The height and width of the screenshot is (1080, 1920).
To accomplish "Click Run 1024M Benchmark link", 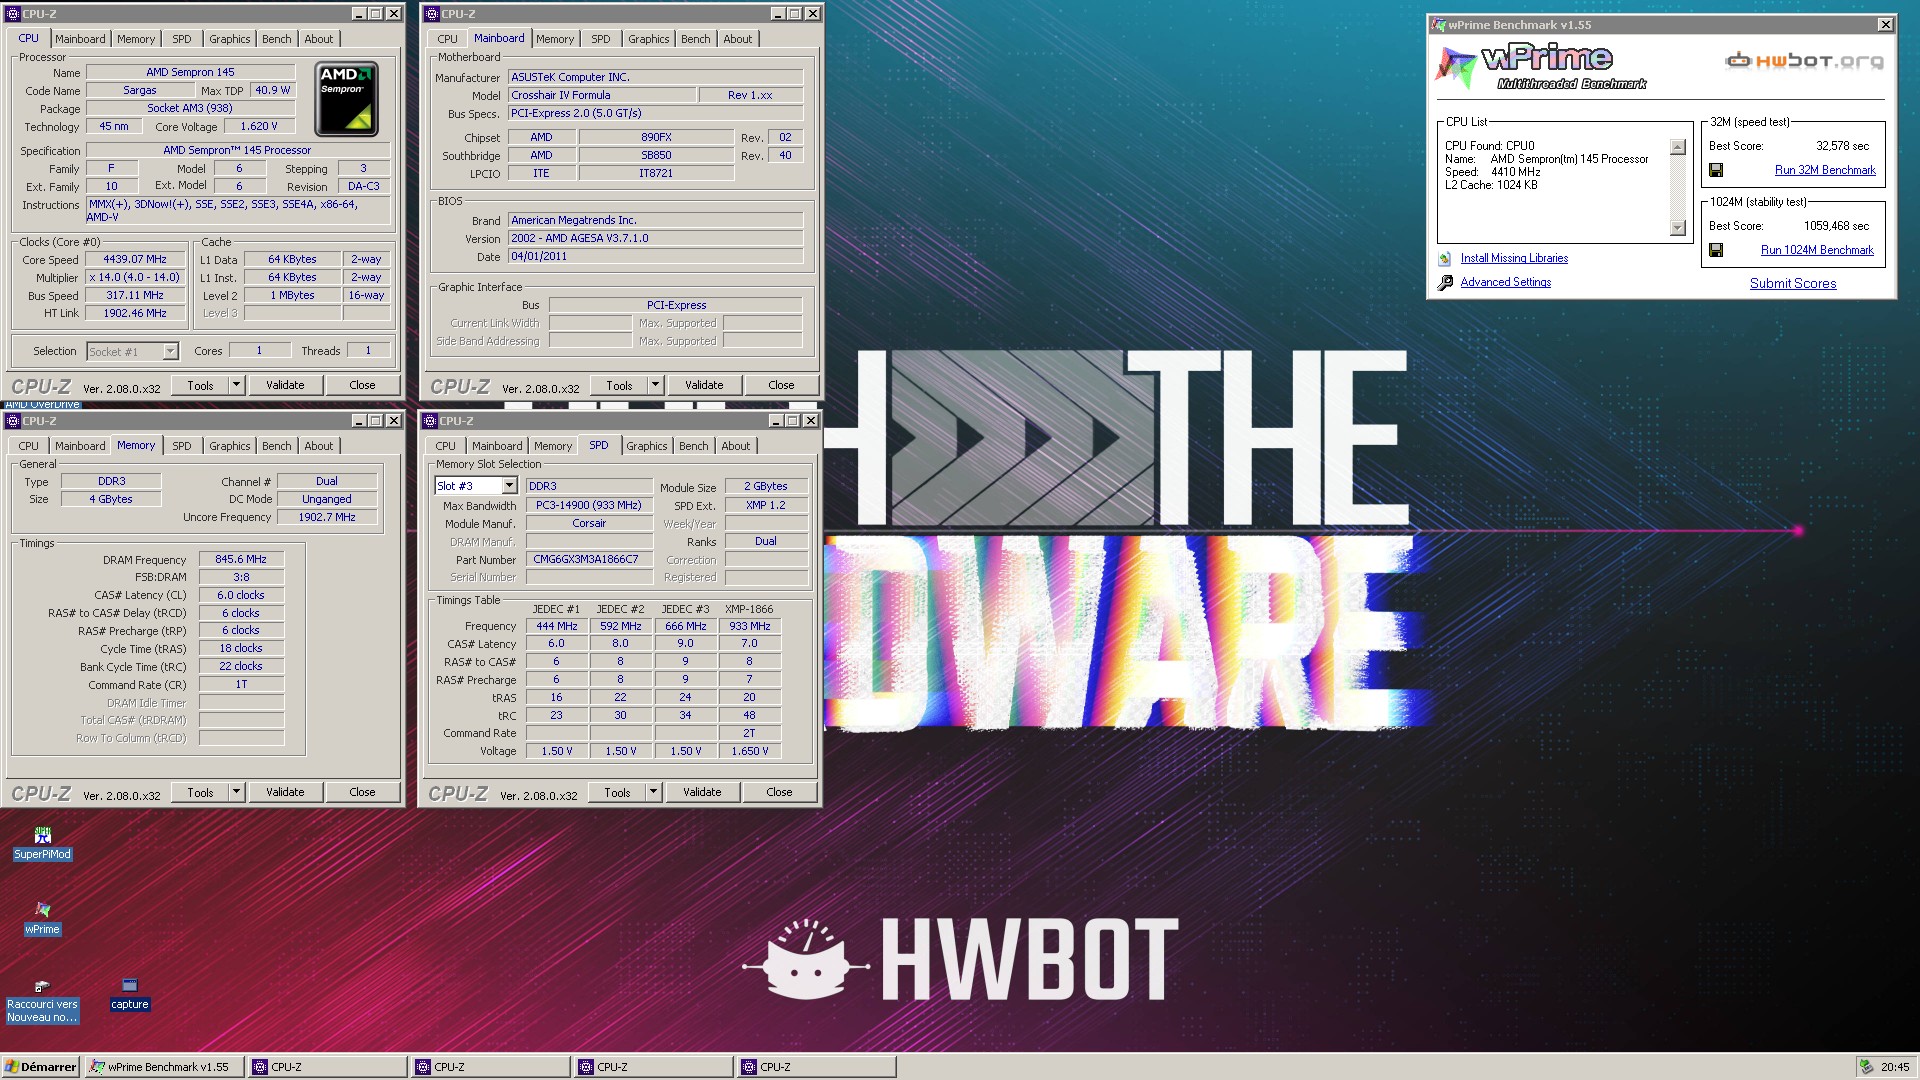I will tap(1817, 250).
